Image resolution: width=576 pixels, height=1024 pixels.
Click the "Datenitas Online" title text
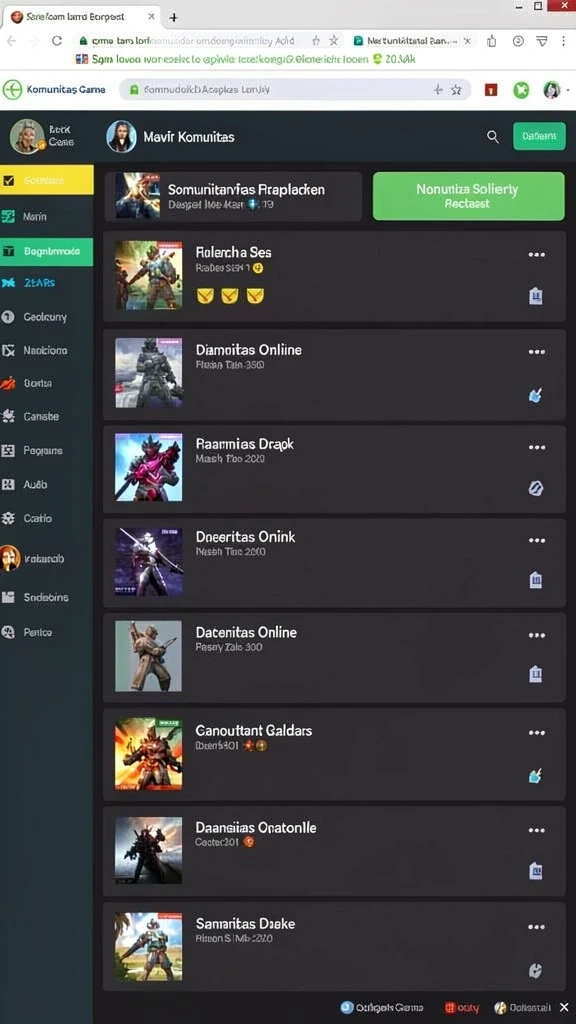click(x=246, y=632)
